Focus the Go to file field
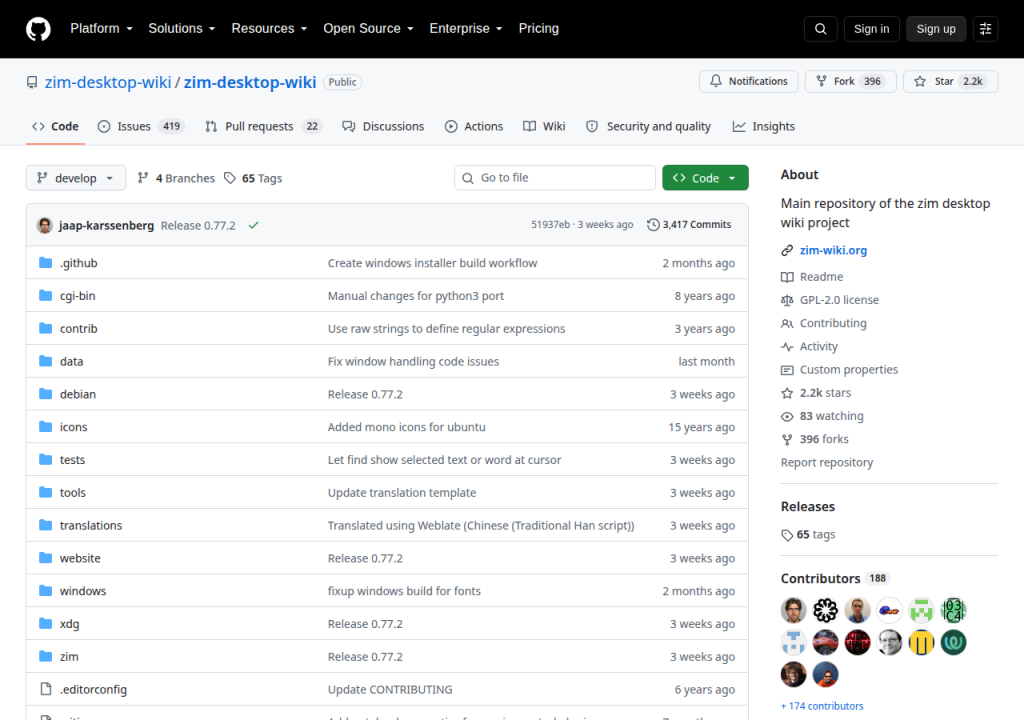The height and width of the screenshot is (720, 1024). pos(554,178)
